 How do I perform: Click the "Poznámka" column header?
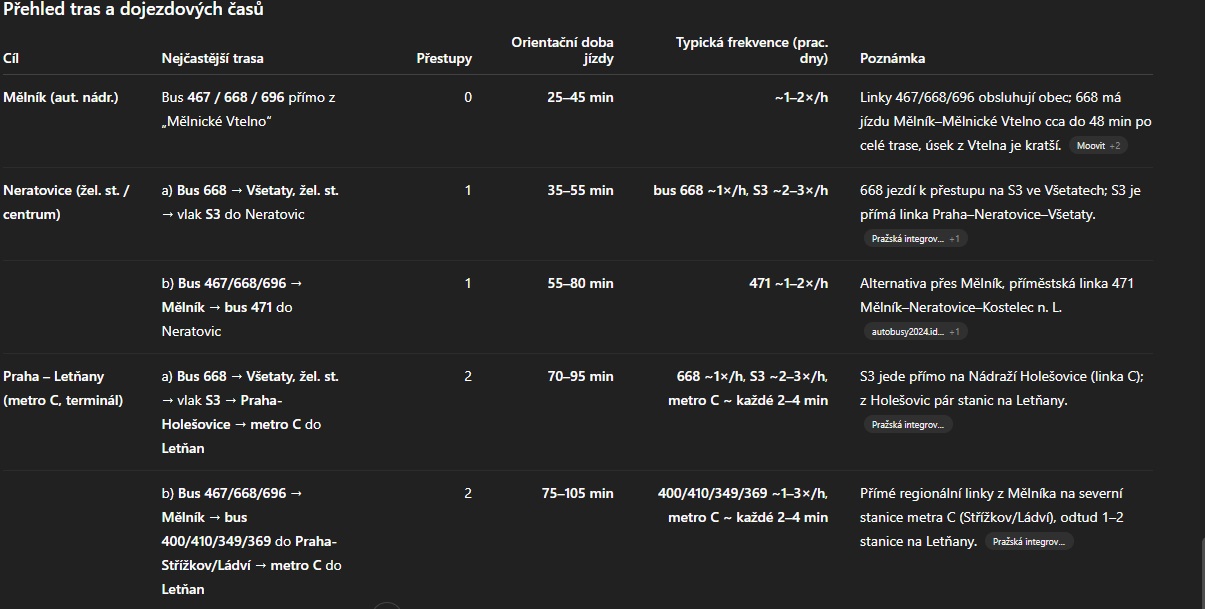point(892,59)
